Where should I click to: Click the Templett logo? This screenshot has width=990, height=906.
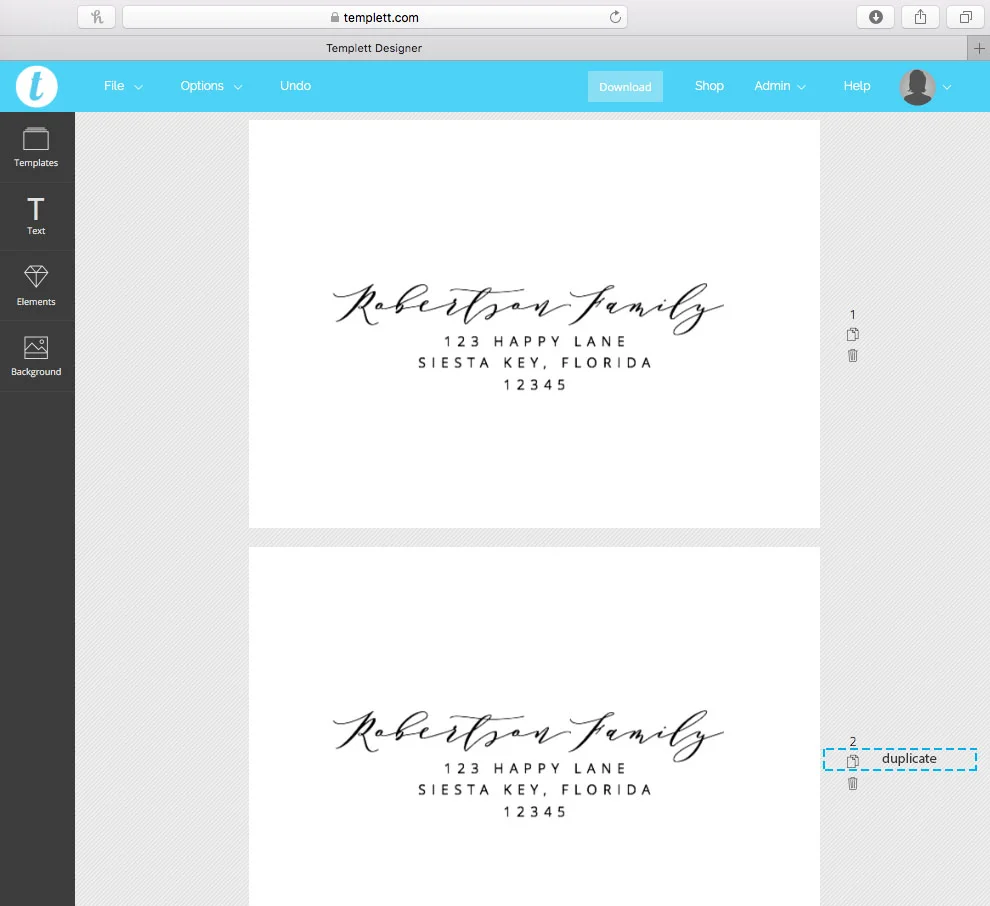click(37, 86)
